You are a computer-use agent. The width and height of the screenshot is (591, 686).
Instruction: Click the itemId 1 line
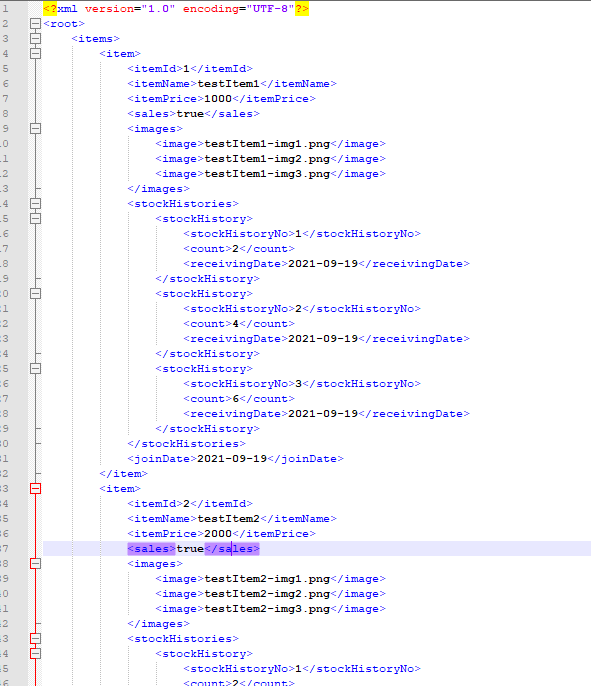point(190,69)
